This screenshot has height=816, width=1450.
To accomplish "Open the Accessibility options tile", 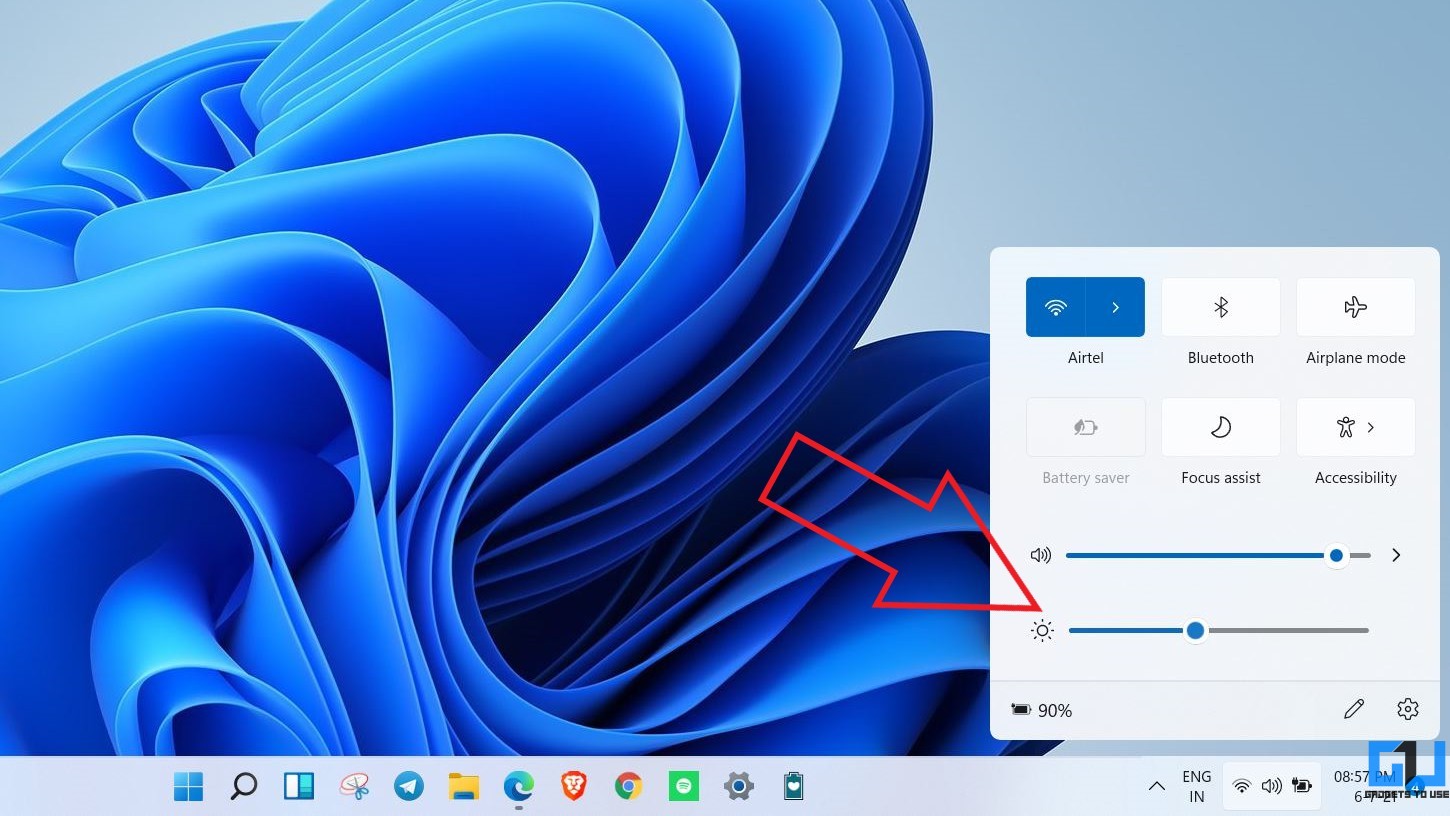I will click(1355, 427).
